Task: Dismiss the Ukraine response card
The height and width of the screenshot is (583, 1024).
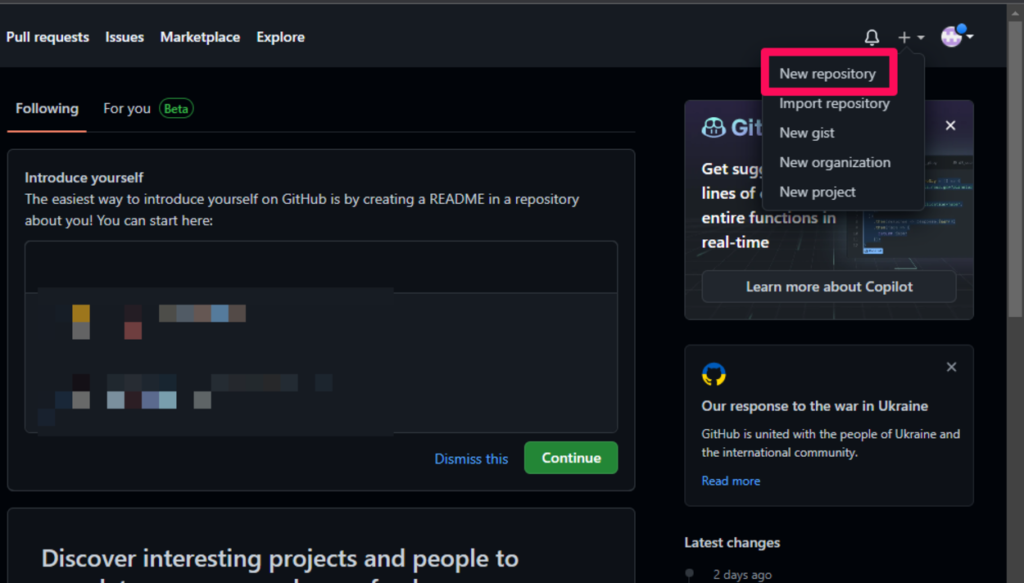Action: click(950, 367)
